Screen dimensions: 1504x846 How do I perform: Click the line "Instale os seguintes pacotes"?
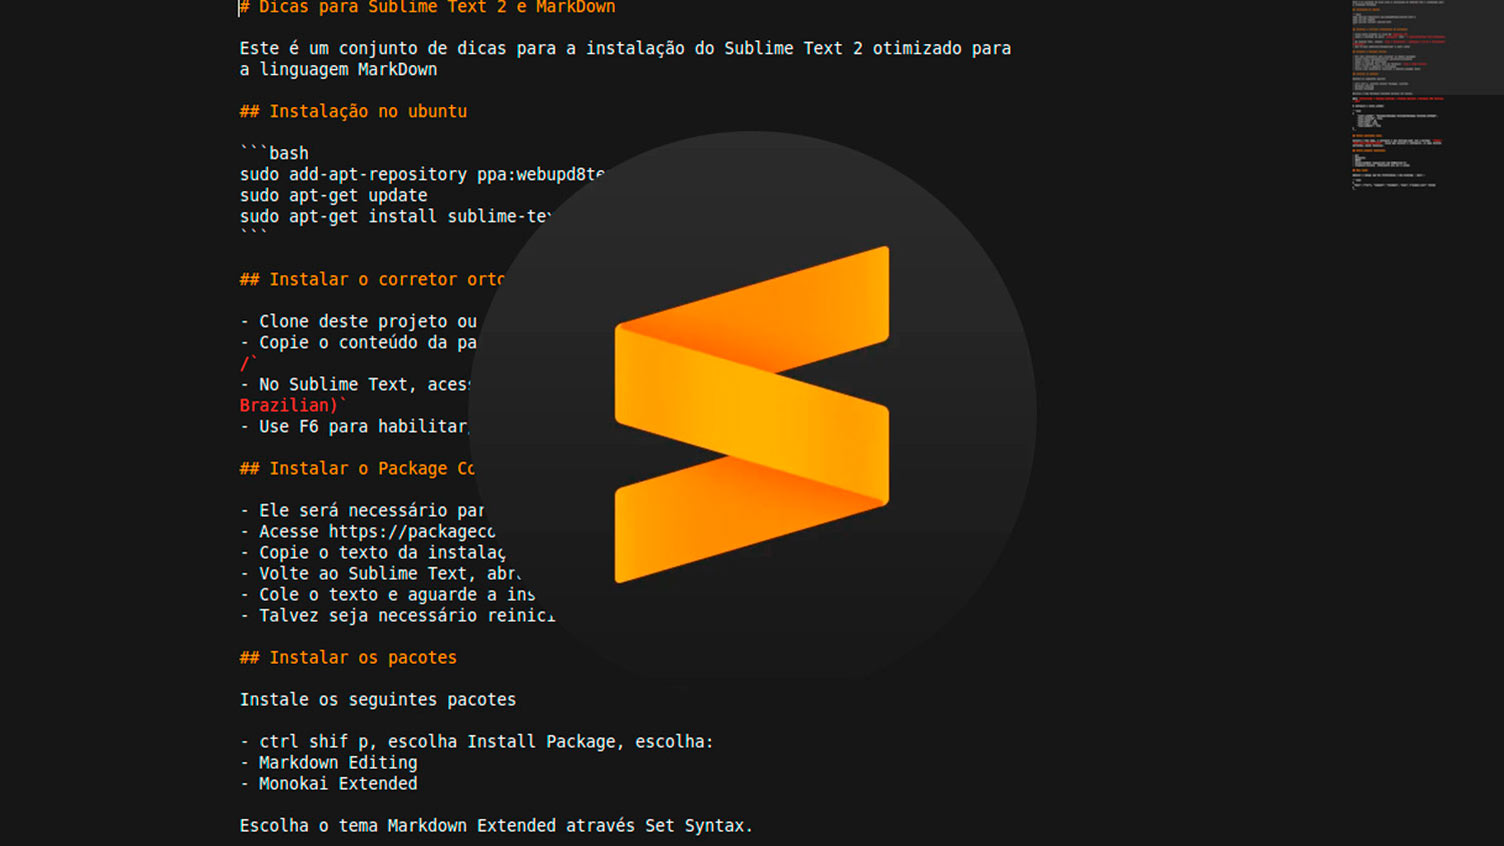[x=378, y=699]
